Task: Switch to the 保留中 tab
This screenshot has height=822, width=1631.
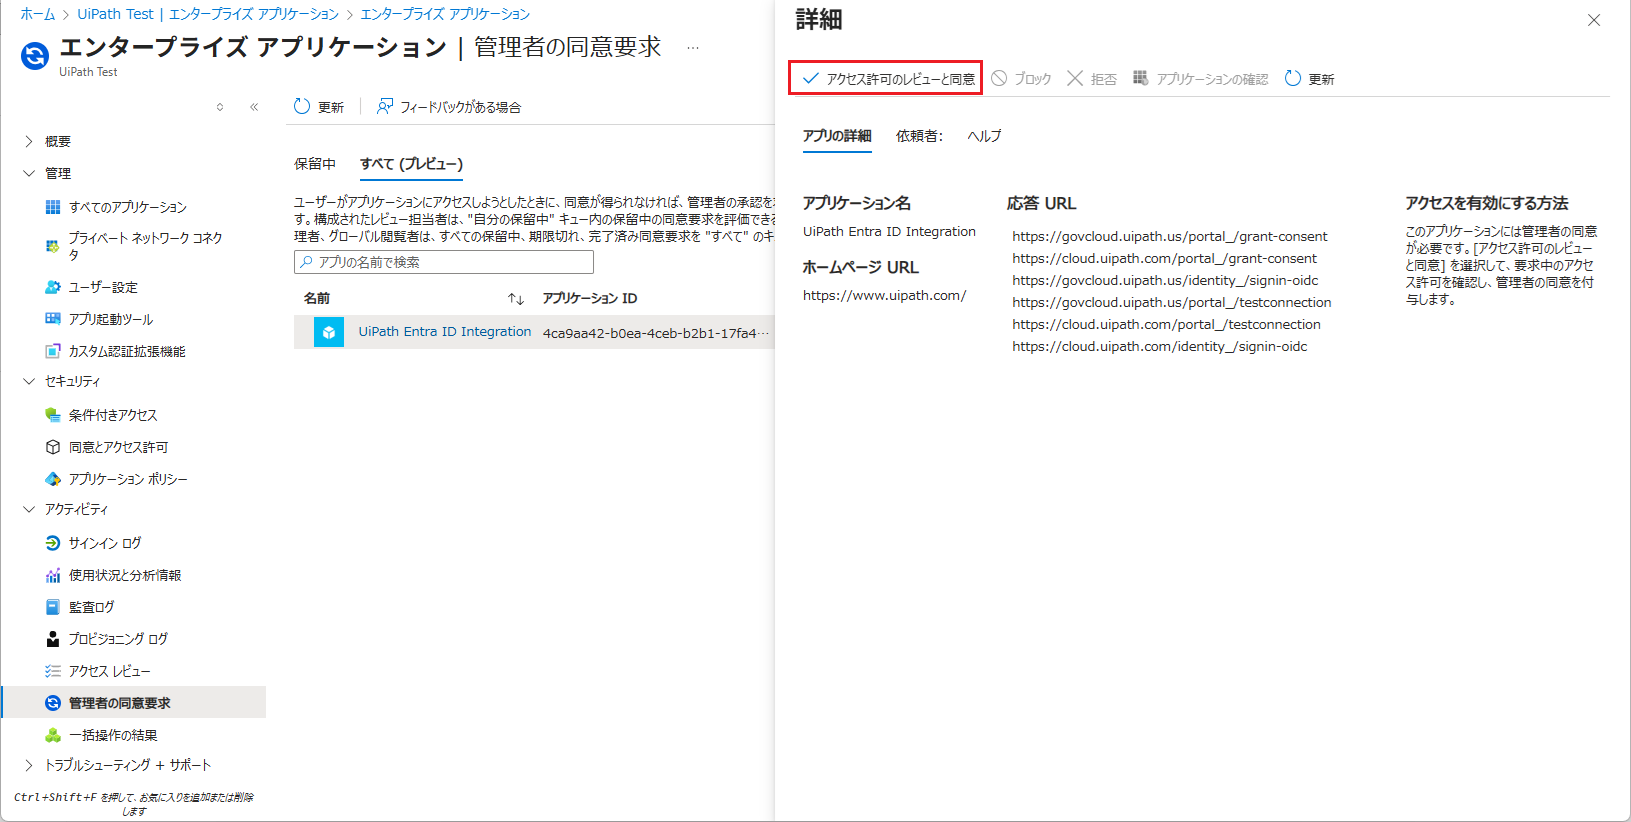Action: pos(315,164)
